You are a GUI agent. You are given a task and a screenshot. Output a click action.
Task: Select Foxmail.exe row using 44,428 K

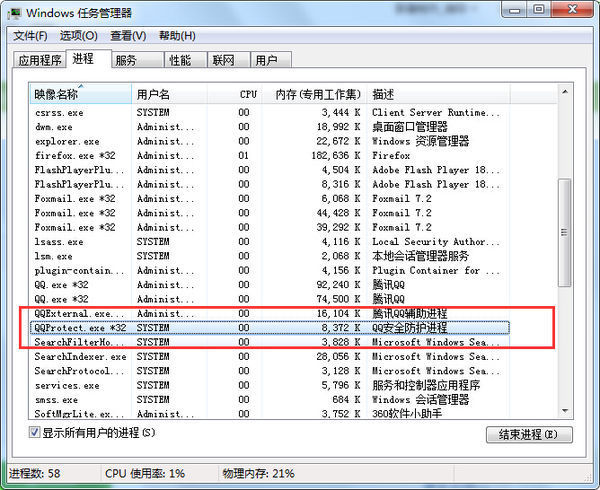[270, 213]
